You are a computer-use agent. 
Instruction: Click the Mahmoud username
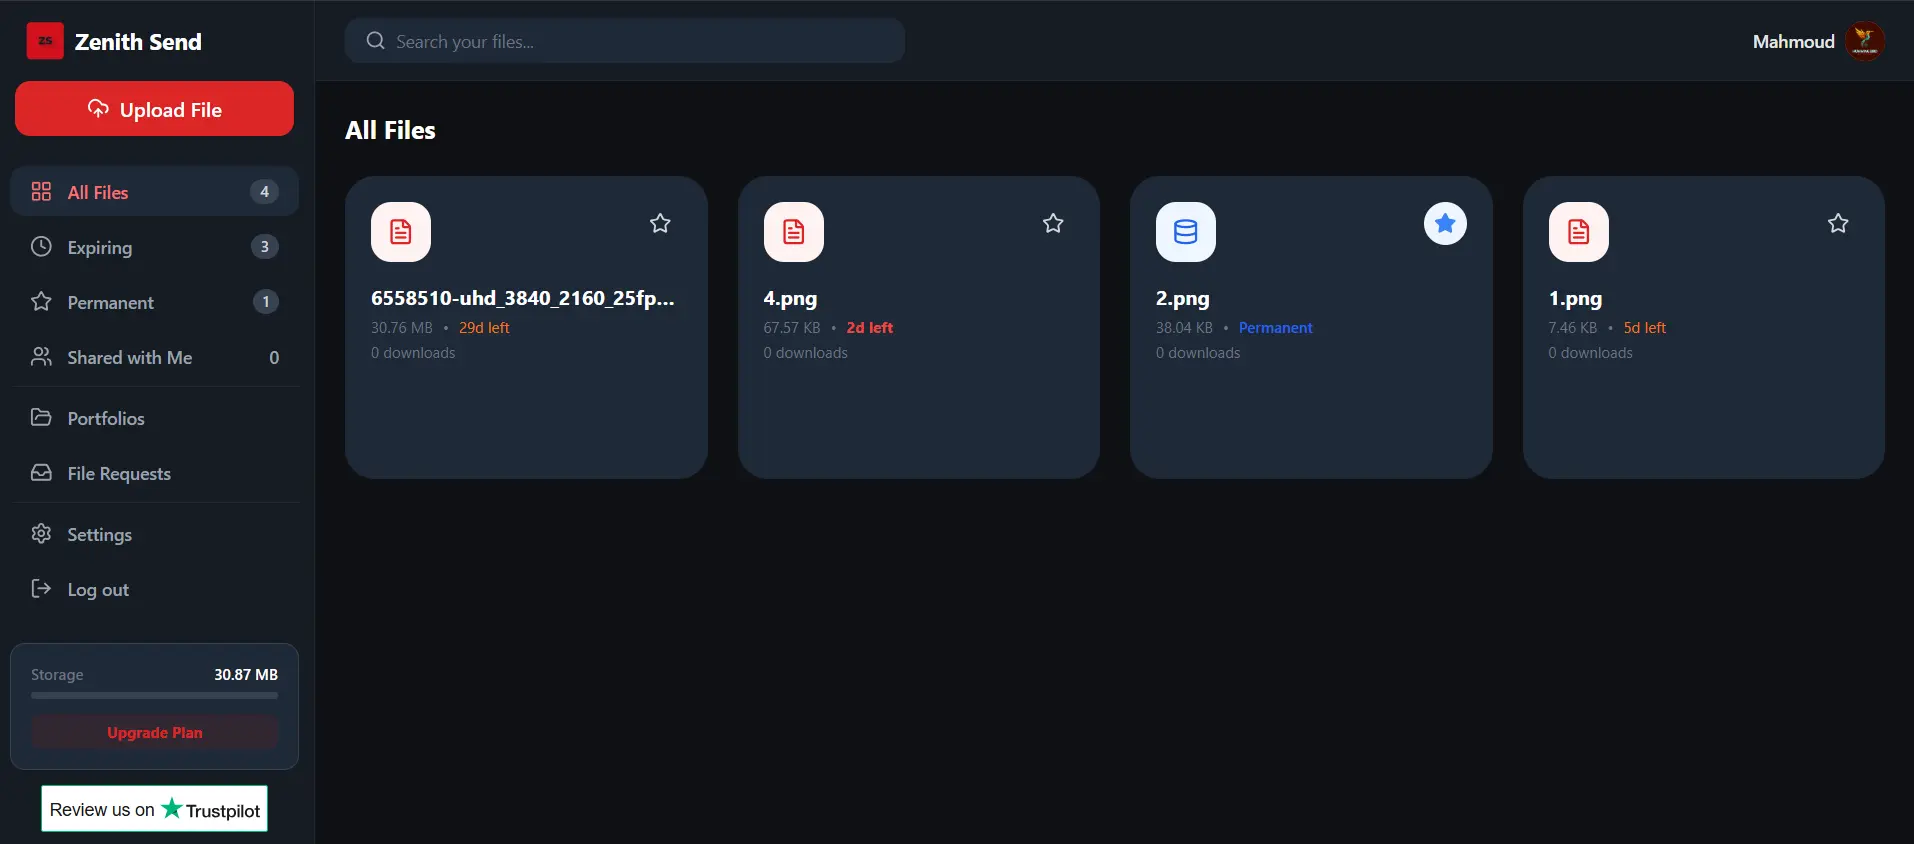click(x=1793, y=41)
